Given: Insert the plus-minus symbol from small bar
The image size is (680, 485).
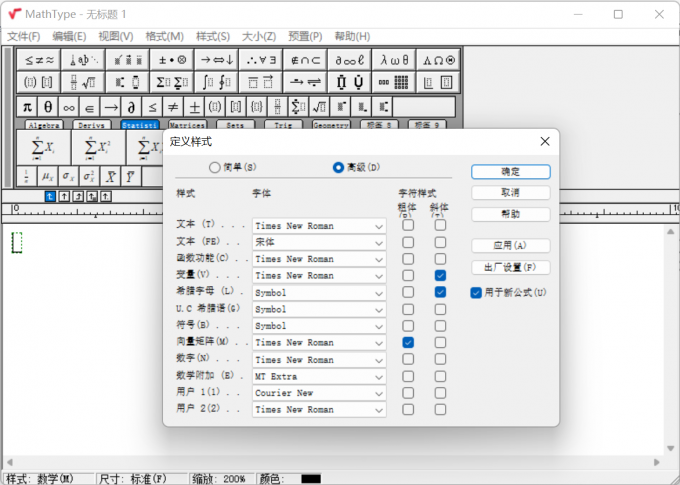Looking at the screenshot, I should 194,107.
